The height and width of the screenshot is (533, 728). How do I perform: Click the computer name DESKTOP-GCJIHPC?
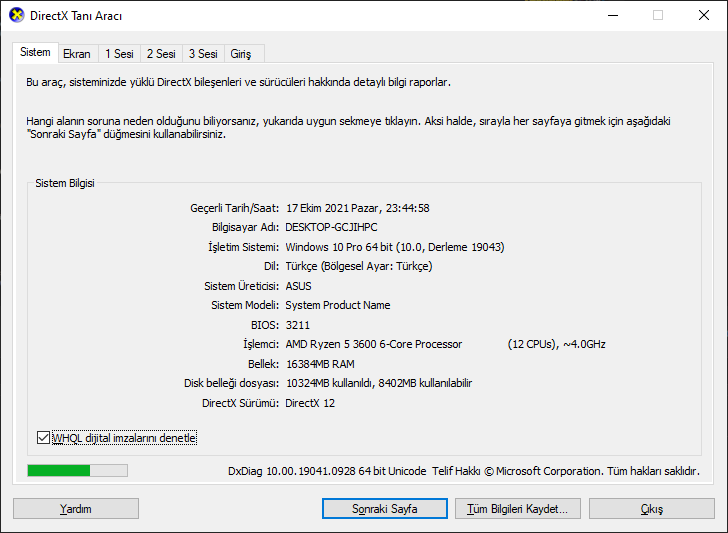point(332,228)
